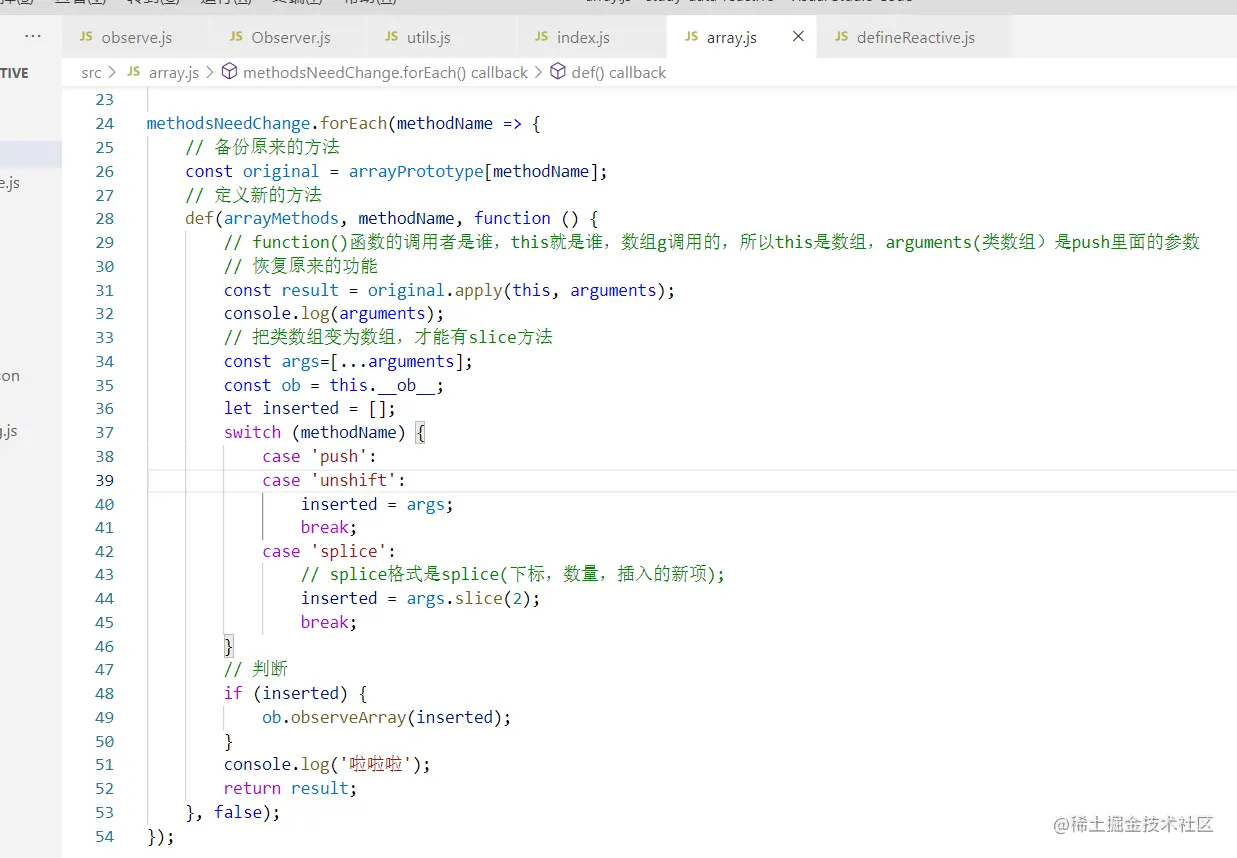Screen dimensions: 1237x858
Task: Click line number 39 in the gutter
Action: point(104,480)
